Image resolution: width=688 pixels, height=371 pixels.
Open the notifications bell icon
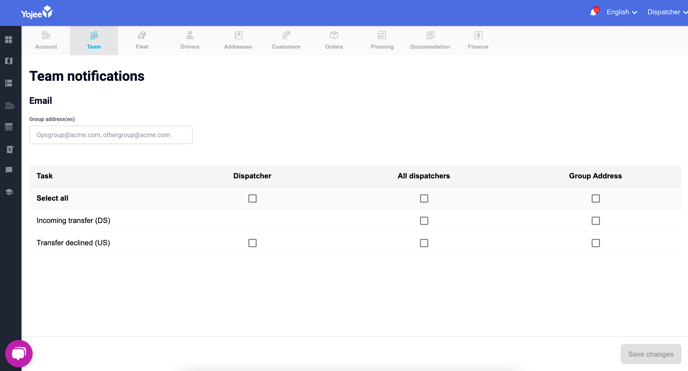tap(594, 12)
